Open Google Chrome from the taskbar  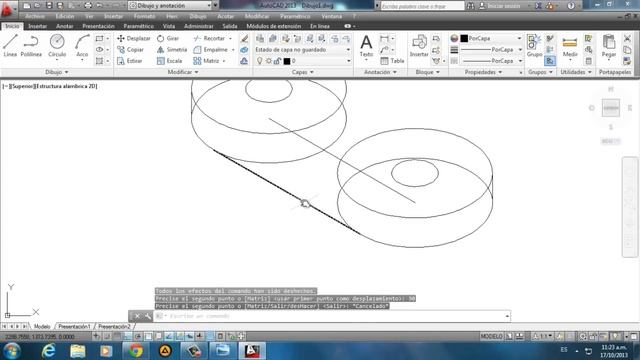[x=136, y=351]
